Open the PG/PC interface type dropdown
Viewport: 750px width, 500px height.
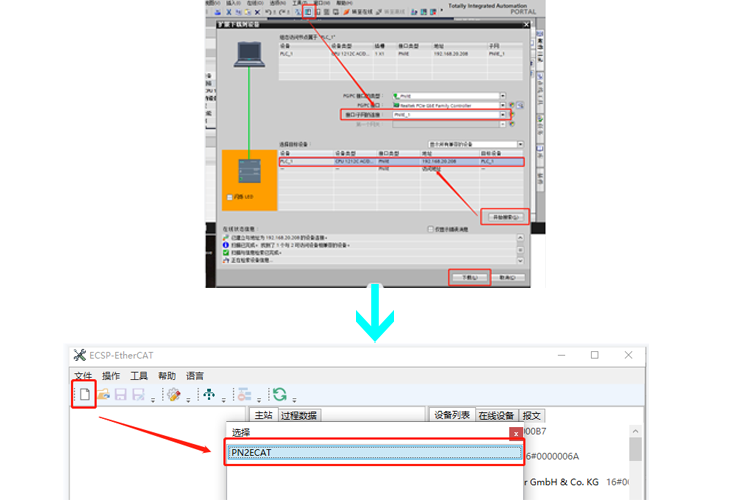[x=503, y=96]
